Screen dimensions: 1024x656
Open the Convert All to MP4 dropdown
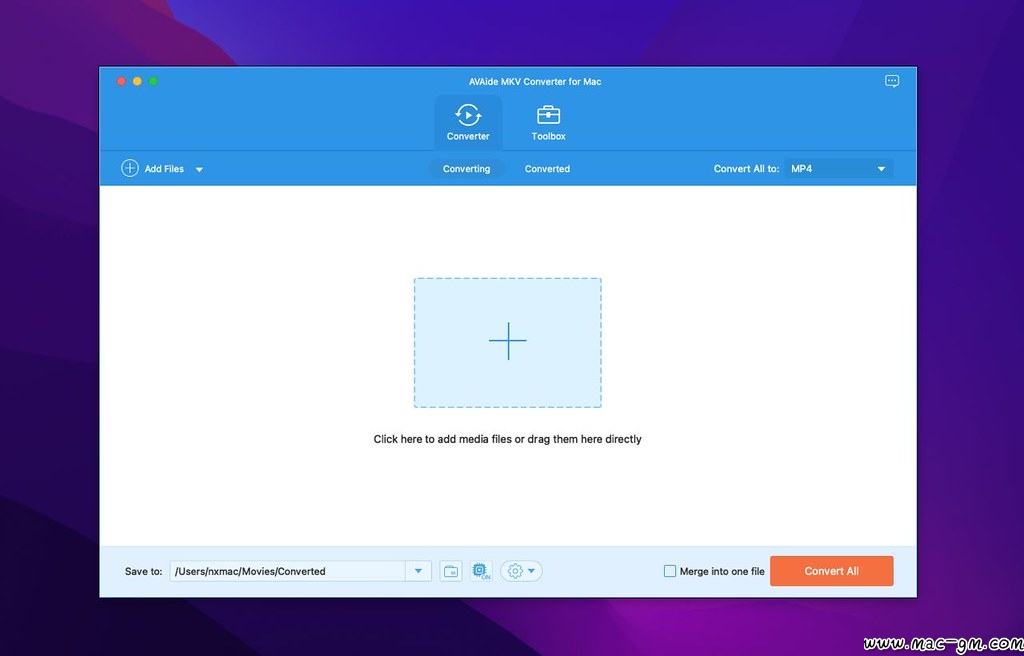pyautogui.click(x=839, y=169)
